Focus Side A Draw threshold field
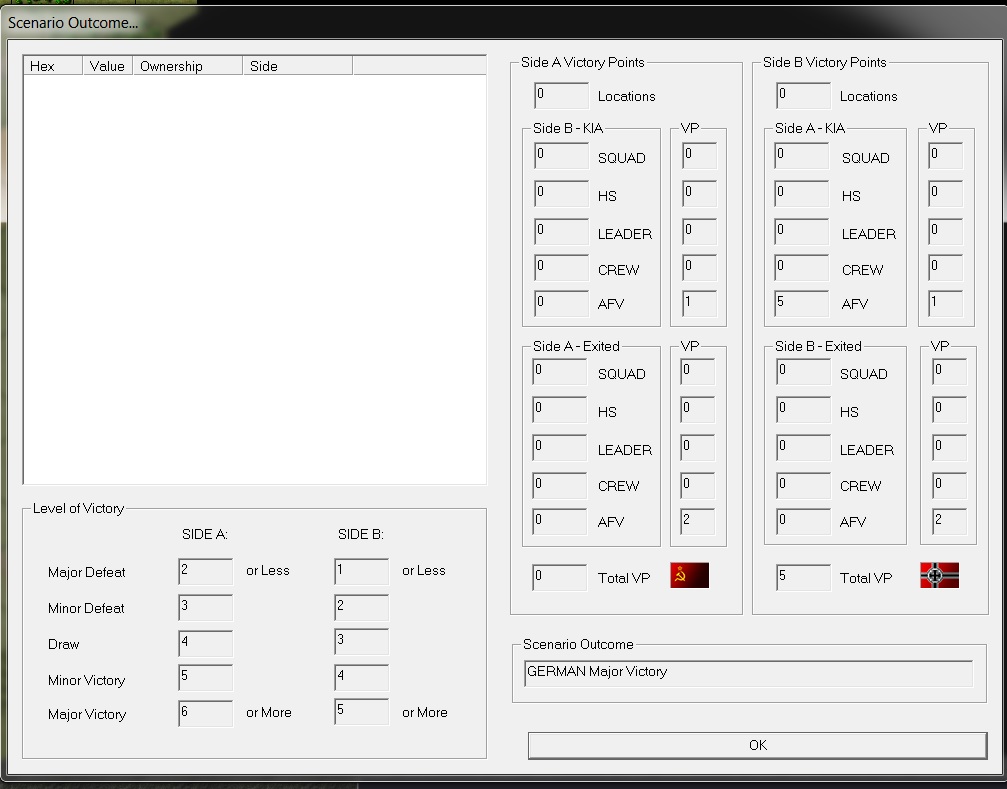This screenshot has height=789, width=1007. pos(206,643)
